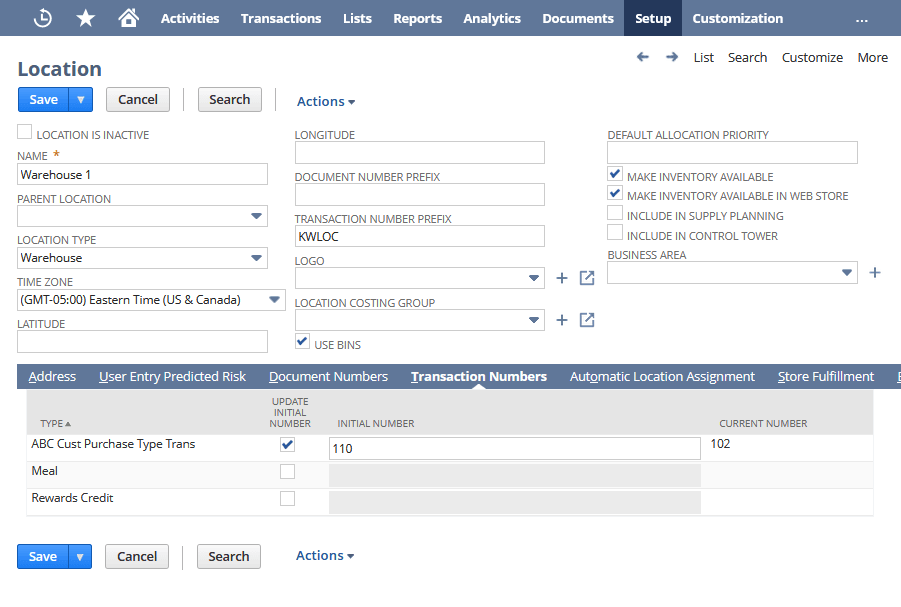
Task: Go to Home via house icon
Action: tap(128, 18)
